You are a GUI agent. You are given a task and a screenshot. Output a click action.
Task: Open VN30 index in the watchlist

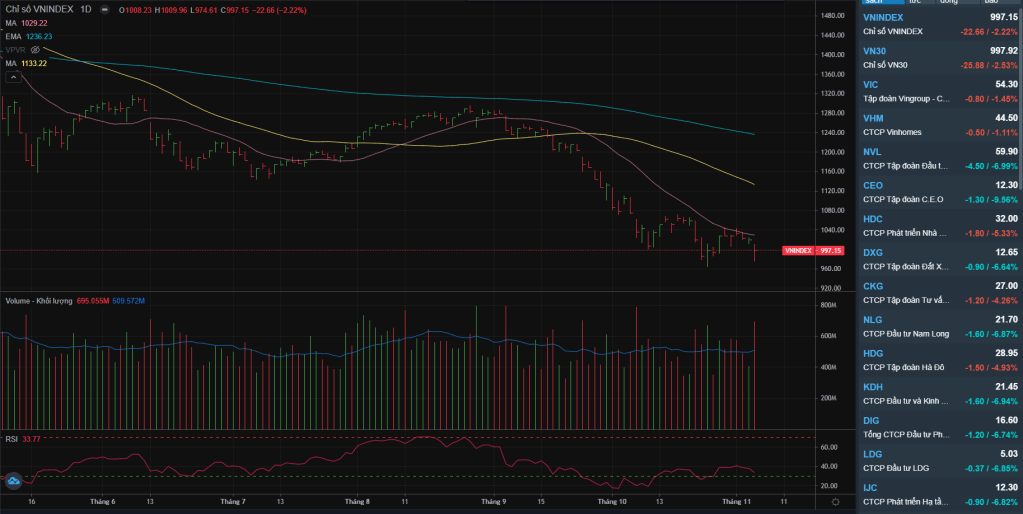tap(940, 57)
